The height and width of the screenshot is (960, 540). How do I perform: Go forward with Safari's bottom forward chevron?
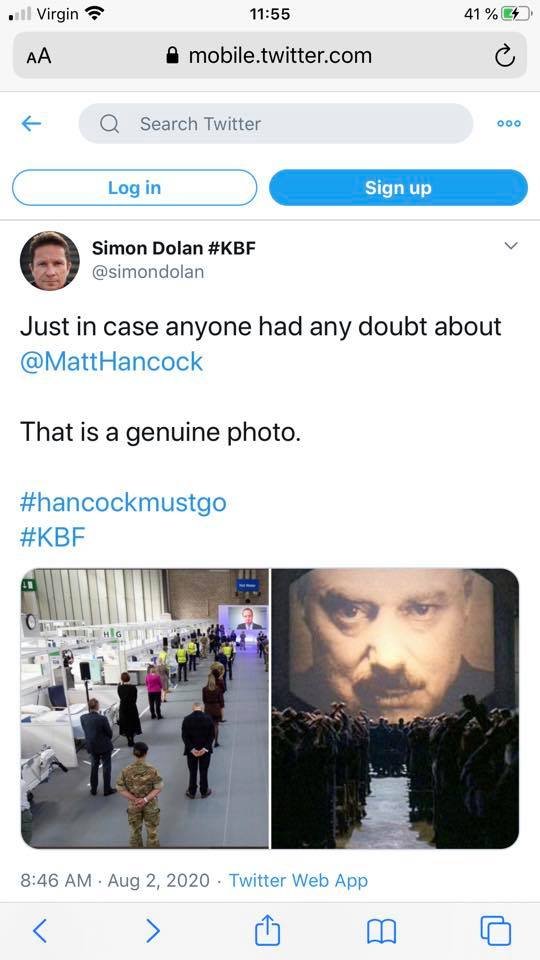[153, 931]
